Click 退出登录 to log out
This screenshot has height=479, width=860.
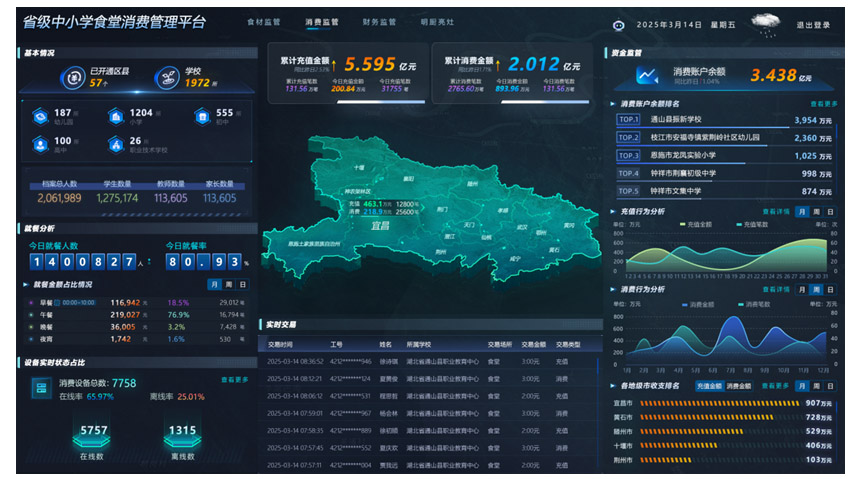point(812,25)
